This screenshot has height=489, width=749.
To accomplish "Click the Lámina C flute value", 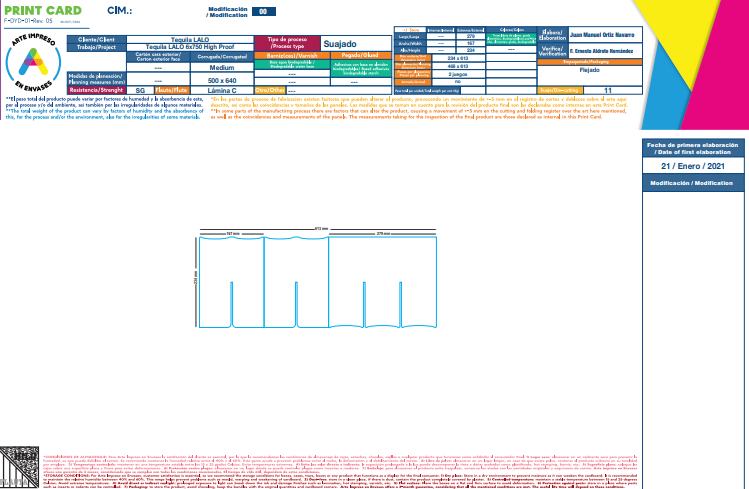I will click(x=222, y=90).
